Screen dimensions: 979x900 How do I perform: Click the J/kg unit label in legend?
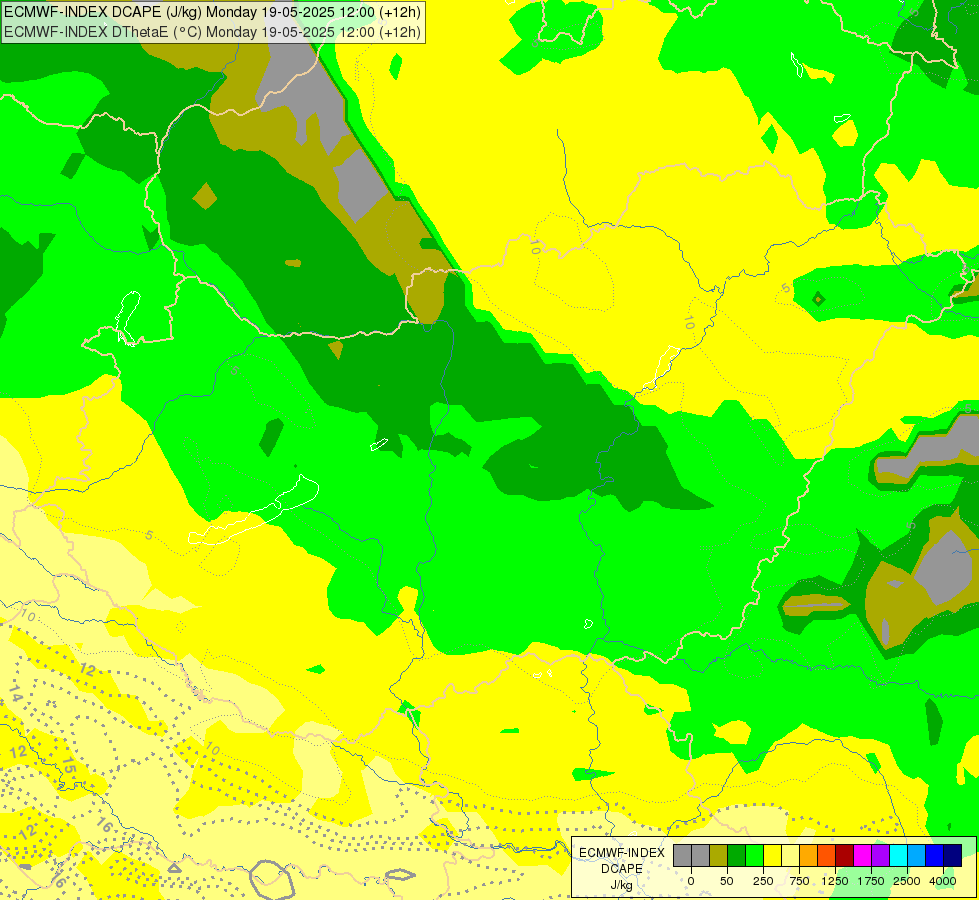[x=622, y=885]
